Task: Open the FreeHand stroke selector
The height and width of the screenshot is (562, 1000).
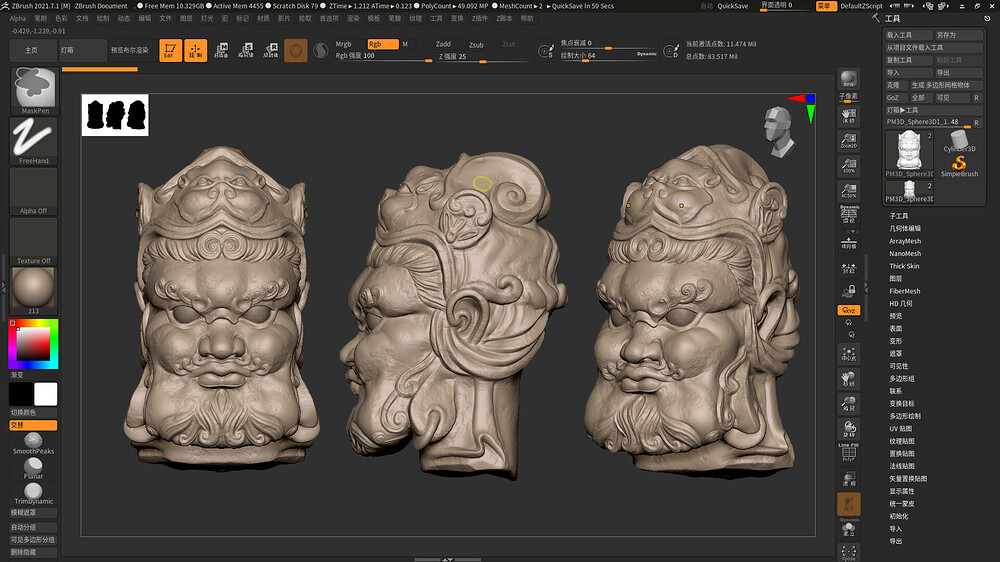Action: click(34, 140)
